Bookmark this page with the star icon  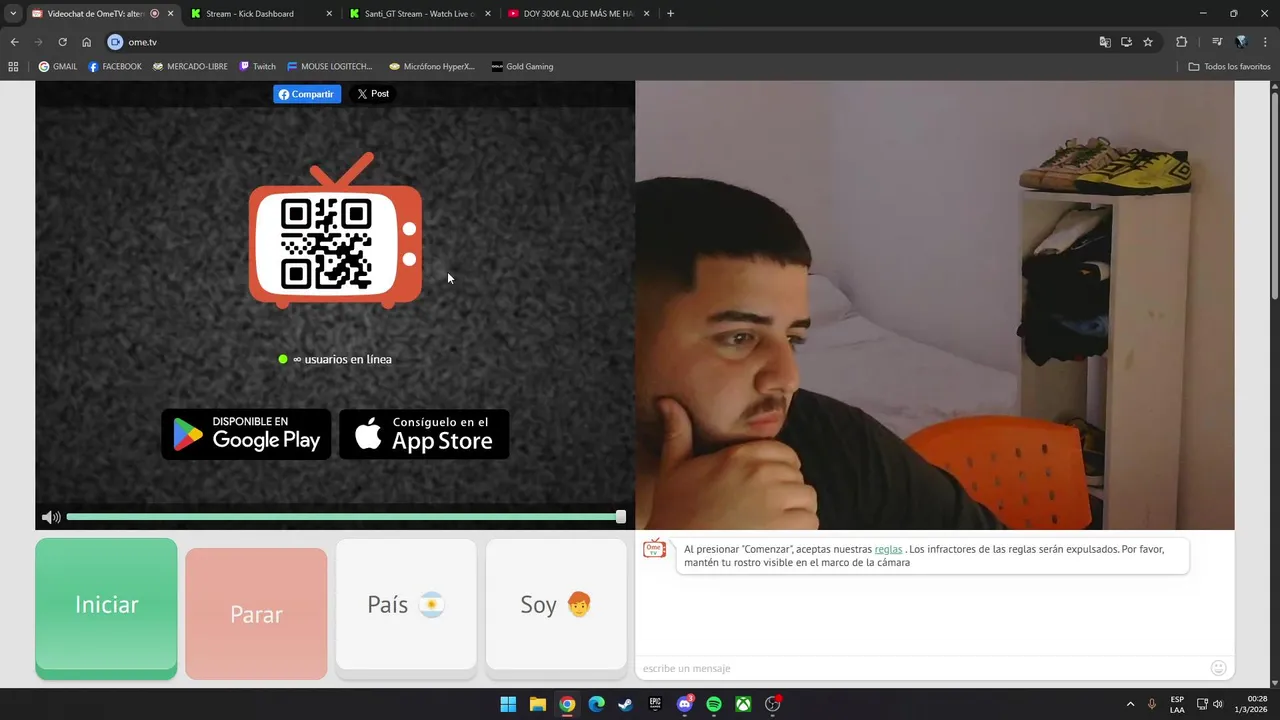(x=1148, y=42)
